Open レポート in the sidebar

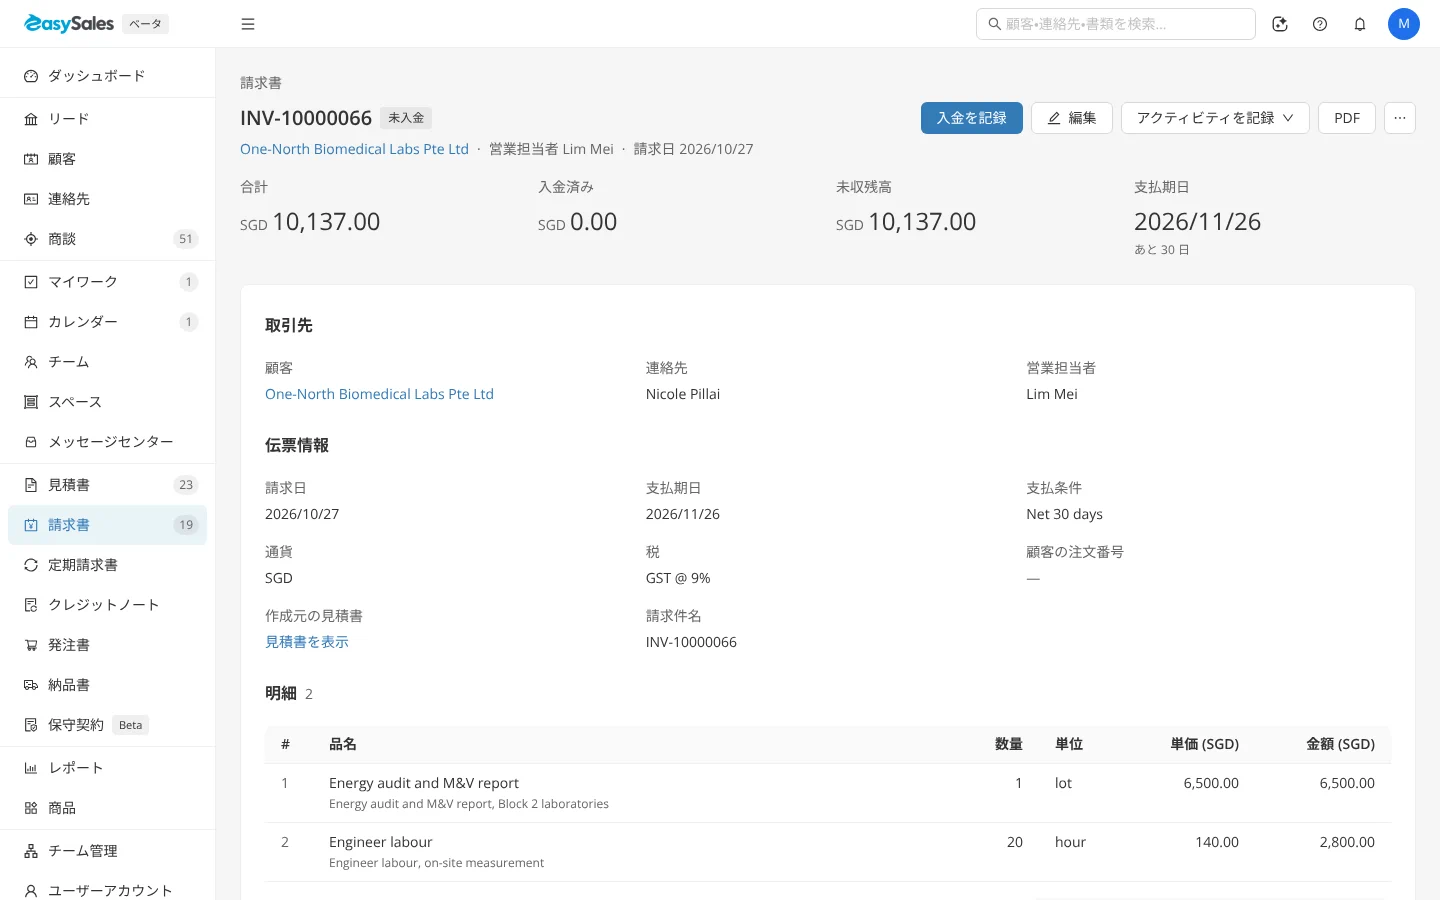pos(107,768)
